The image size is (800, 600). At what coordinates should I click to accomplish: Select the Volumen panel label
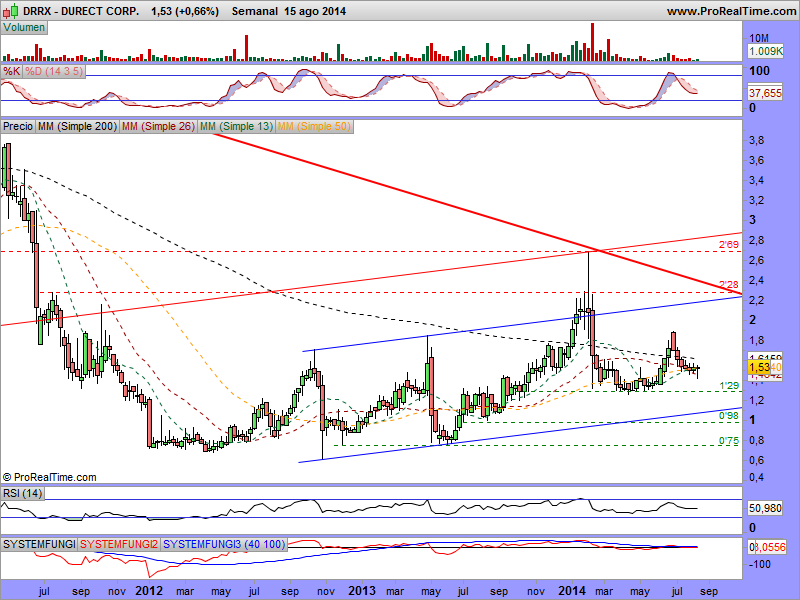pos(24,28)
